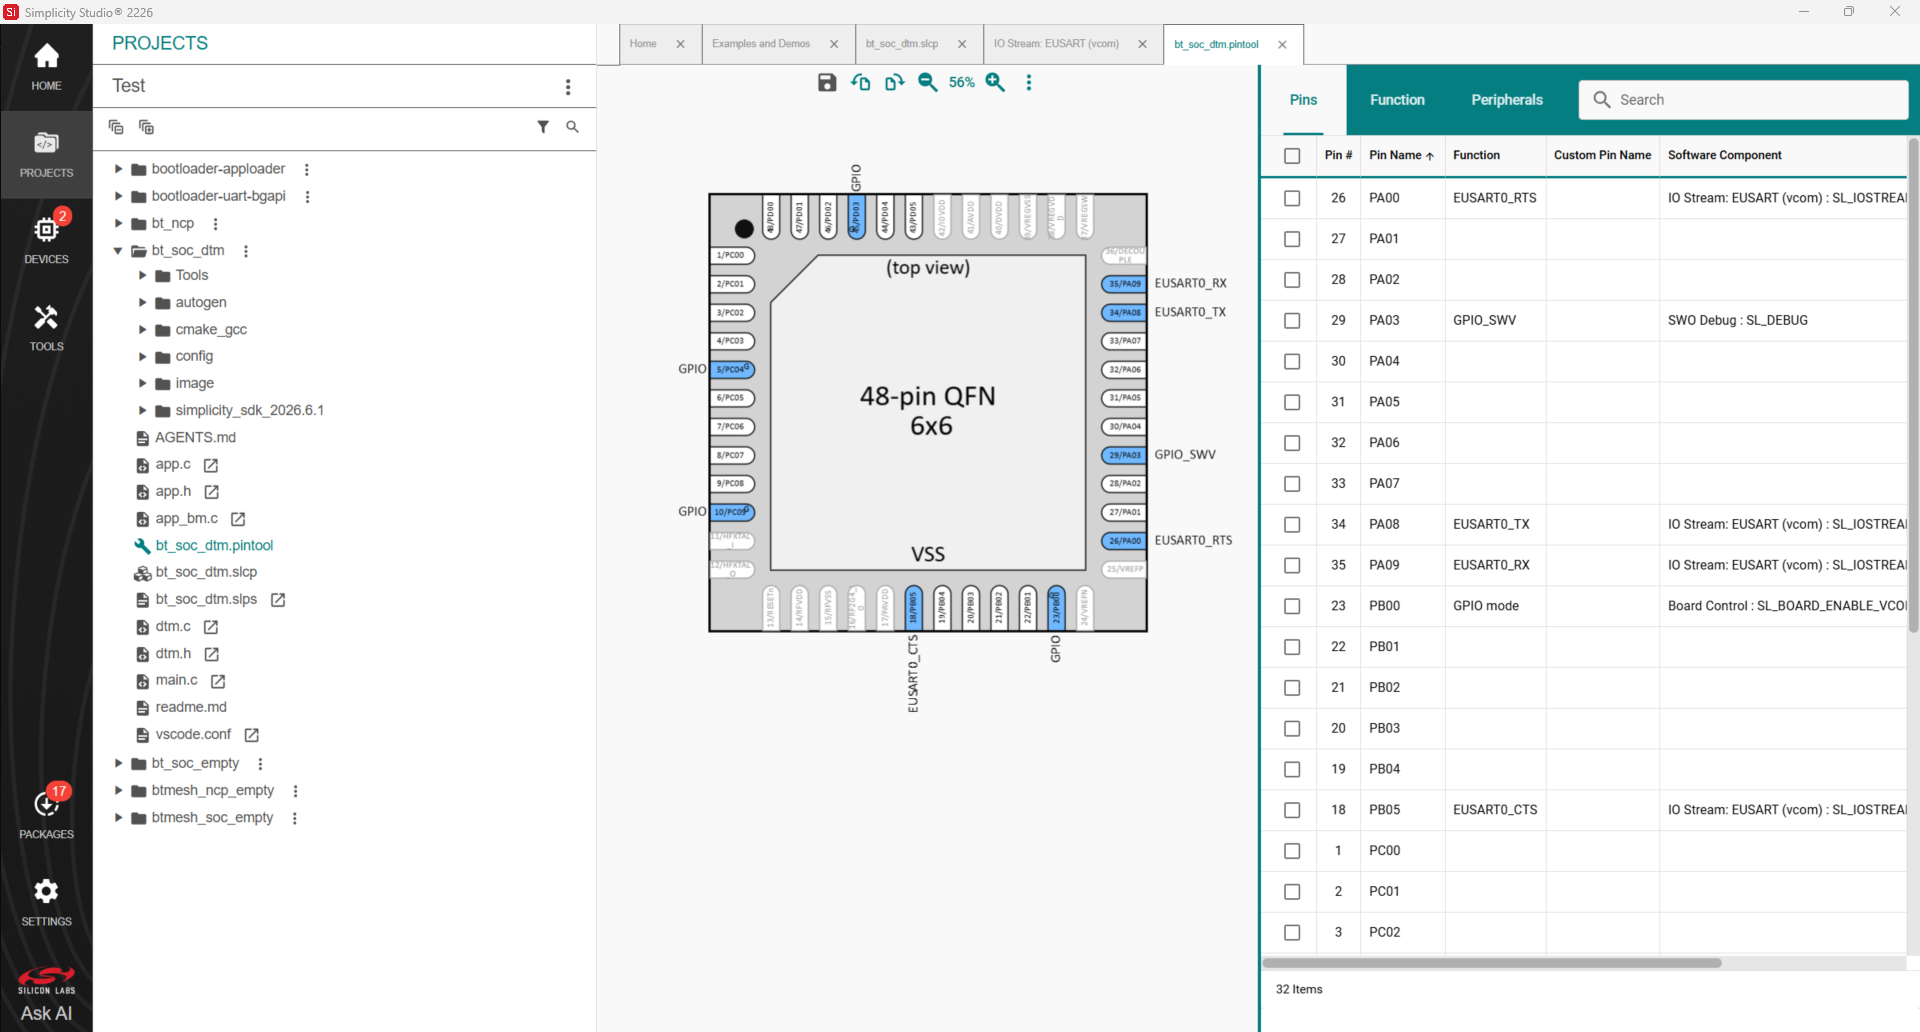The image size is (1920, 1032).
Task: Open the bt_soc_dtm project options menu
Action: (x=246, y=251)
